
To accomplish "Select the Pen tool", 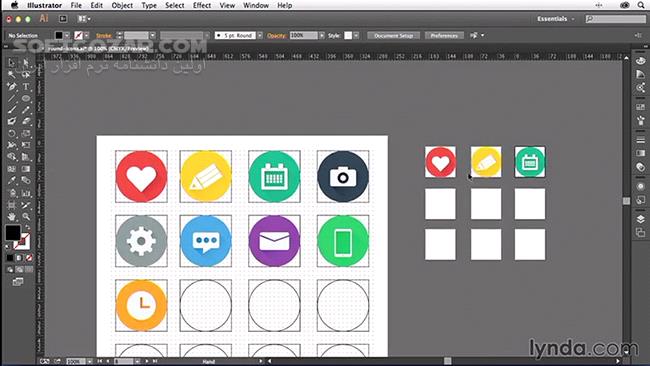I will pyautogui.click(x=12, y=87).
